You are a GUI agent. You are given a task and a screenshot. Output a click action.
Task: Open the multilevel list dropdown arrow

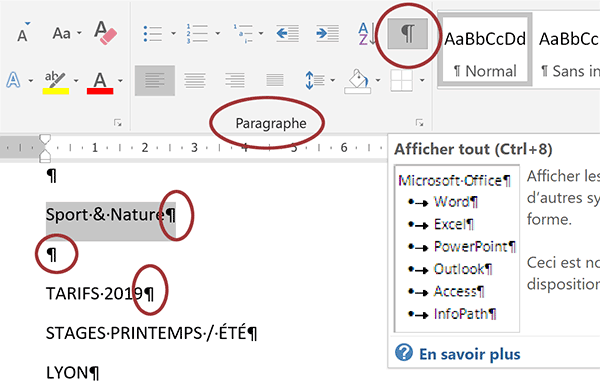point(261,34)
